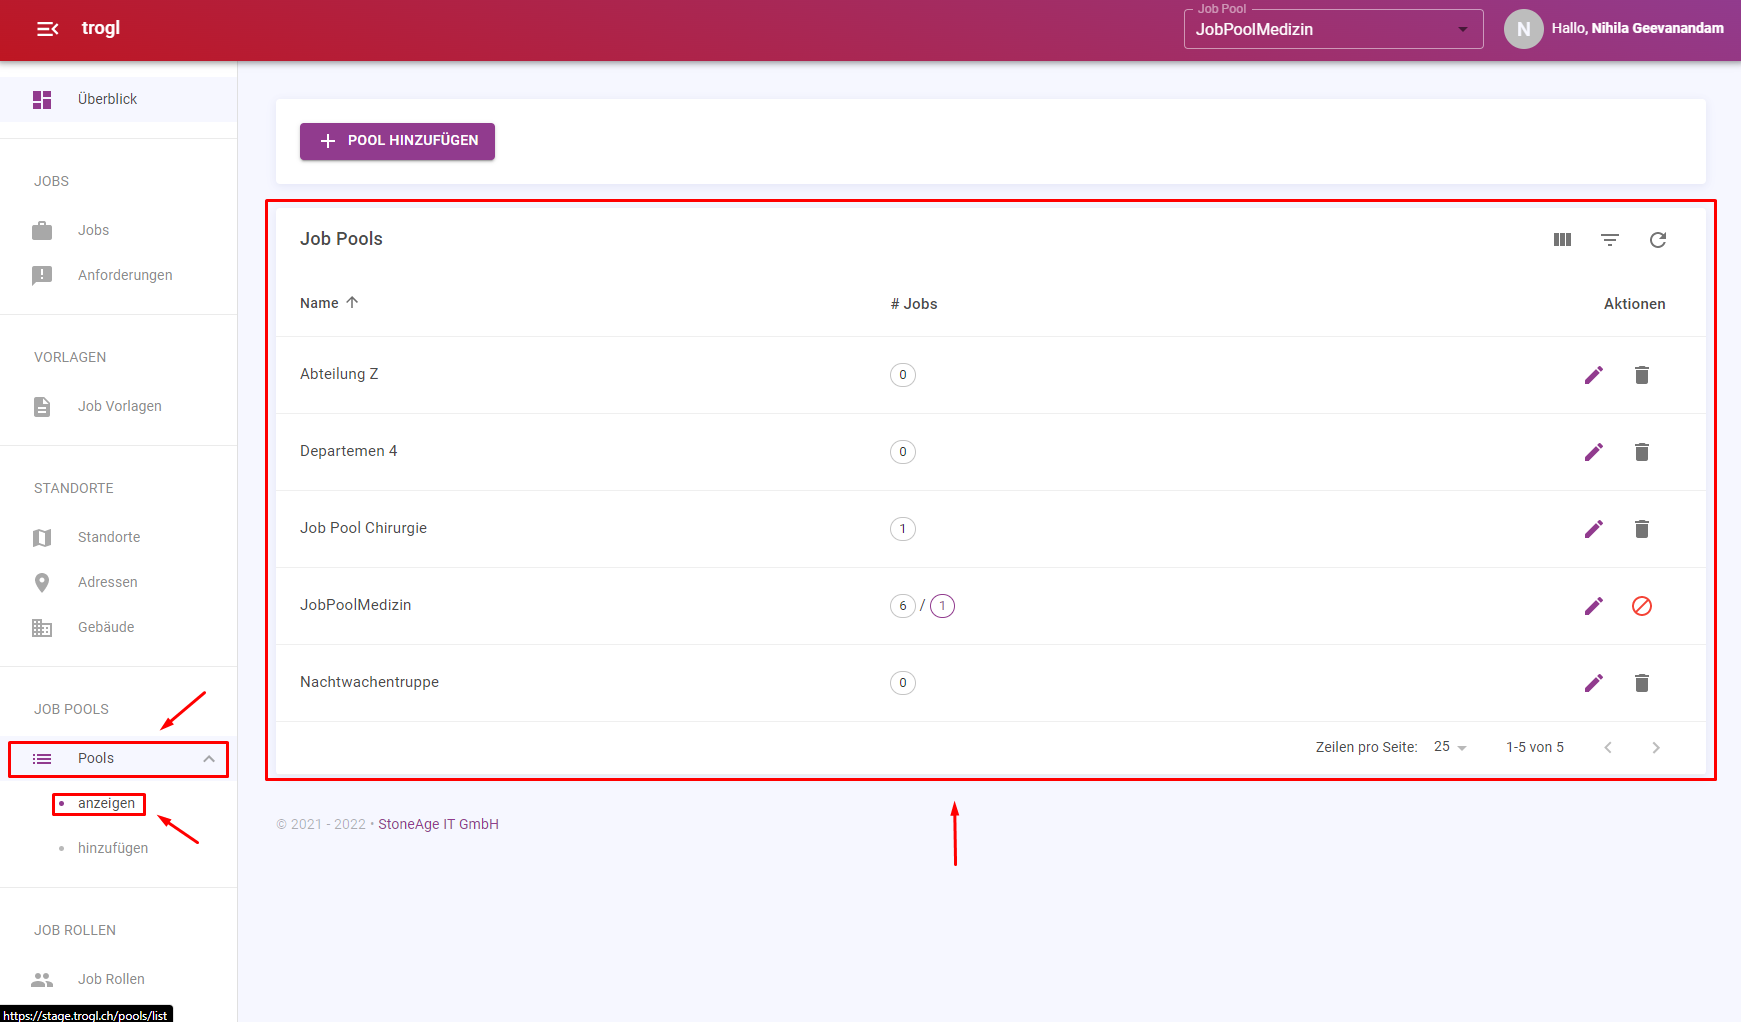Image resolution: width=1741 pixels, height=1022 pixels.
Task: Edit the JobPoolMedizin pool
Action: pos(1594,606)
